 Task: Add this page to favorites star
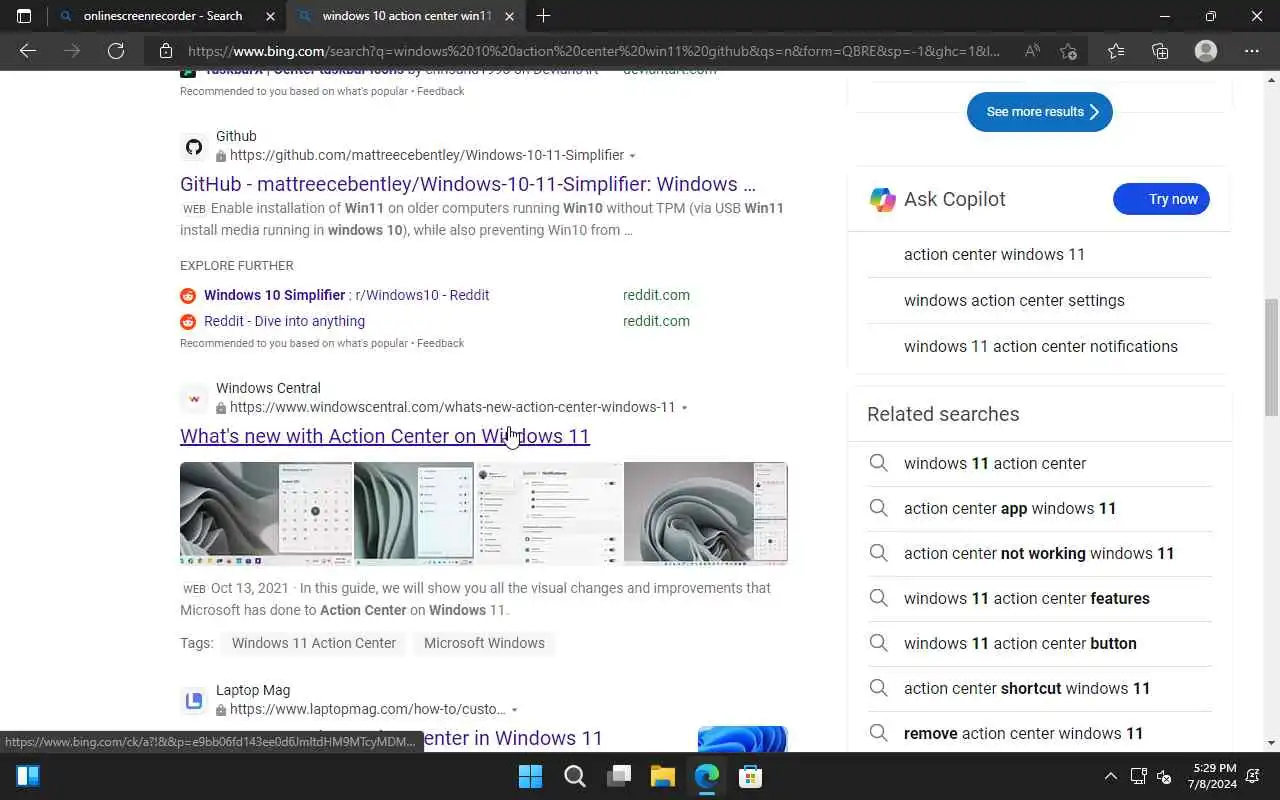coord(1068,51)
